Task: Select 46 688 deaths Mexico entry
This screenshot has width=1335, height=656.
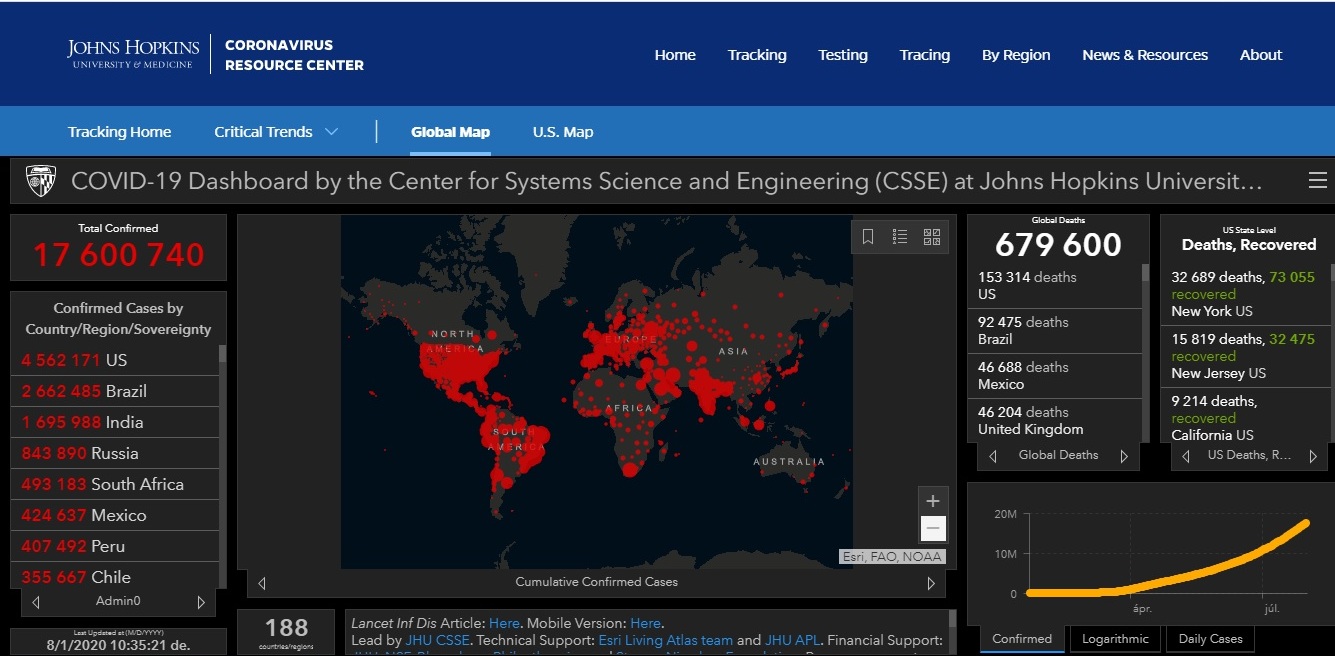Action: click(x=1055, y=376)
